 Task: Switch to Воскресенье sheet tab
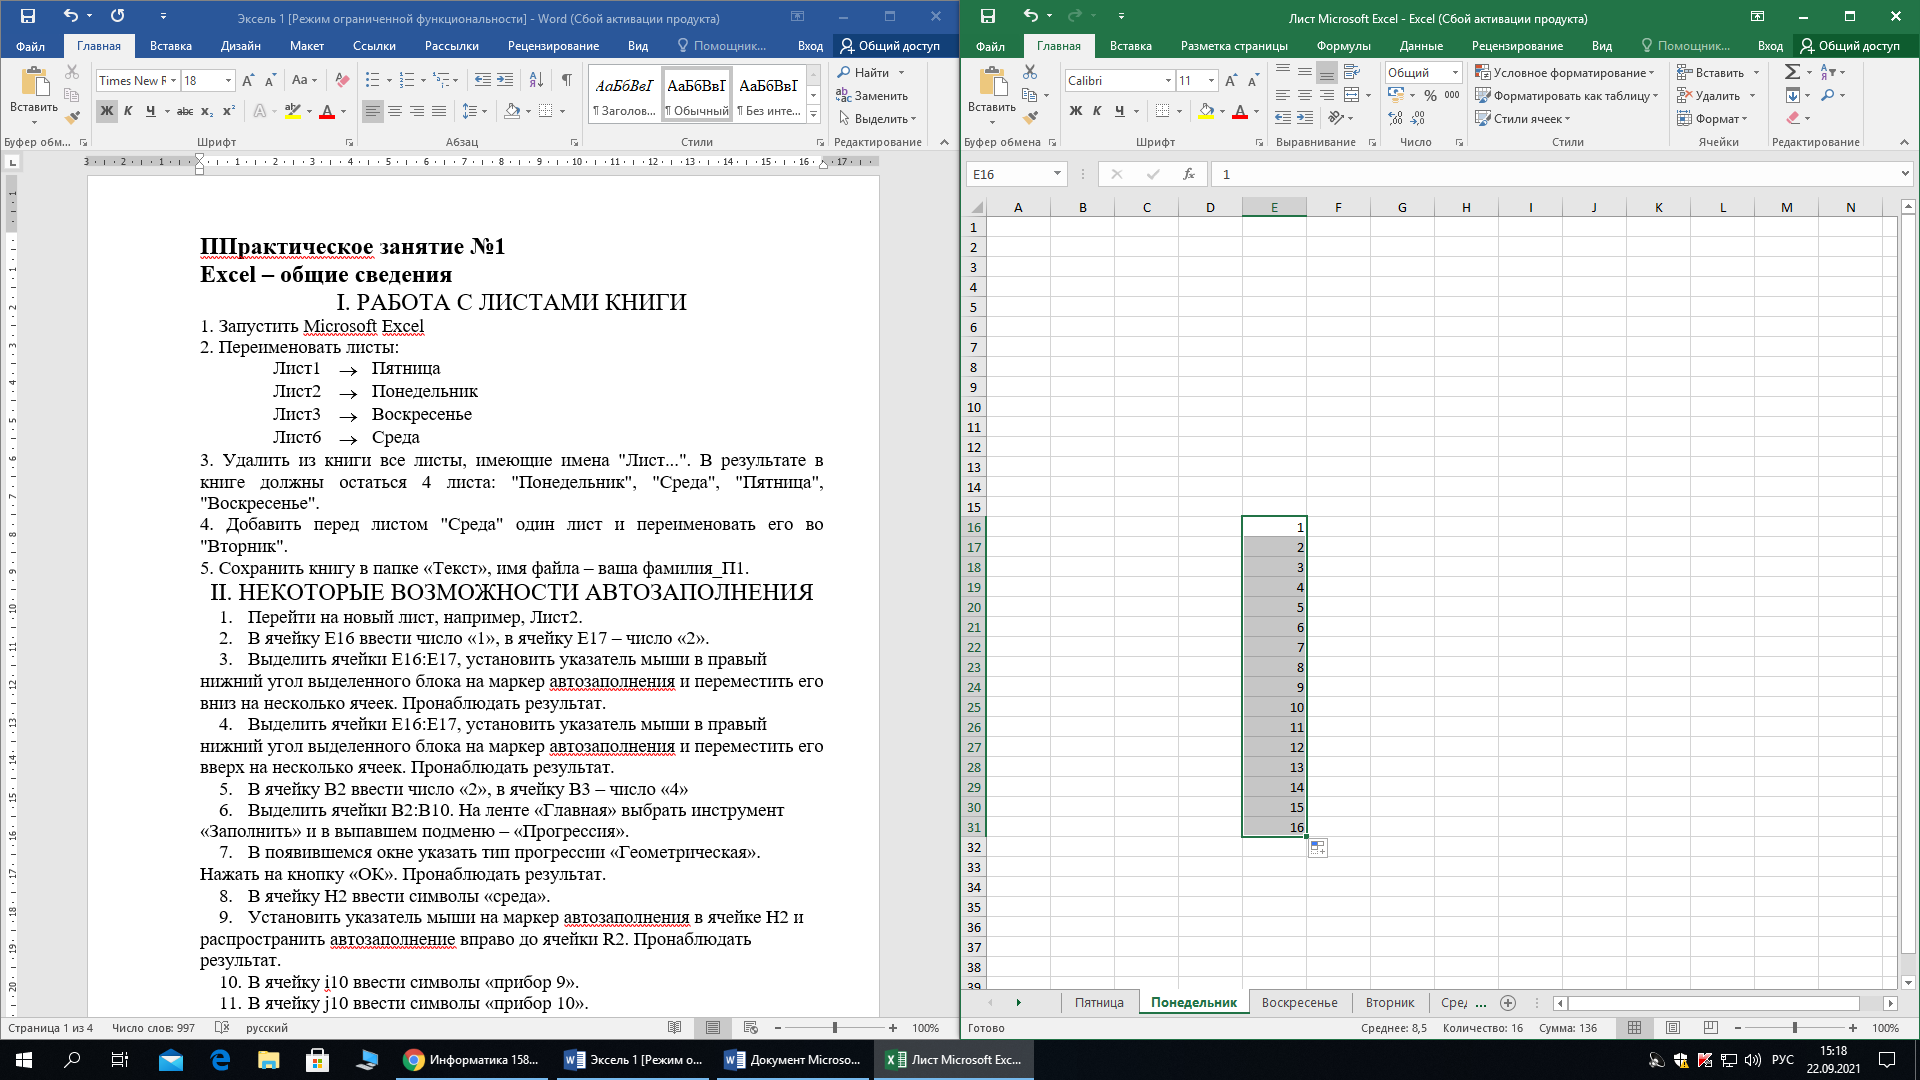[1299, 1002]
